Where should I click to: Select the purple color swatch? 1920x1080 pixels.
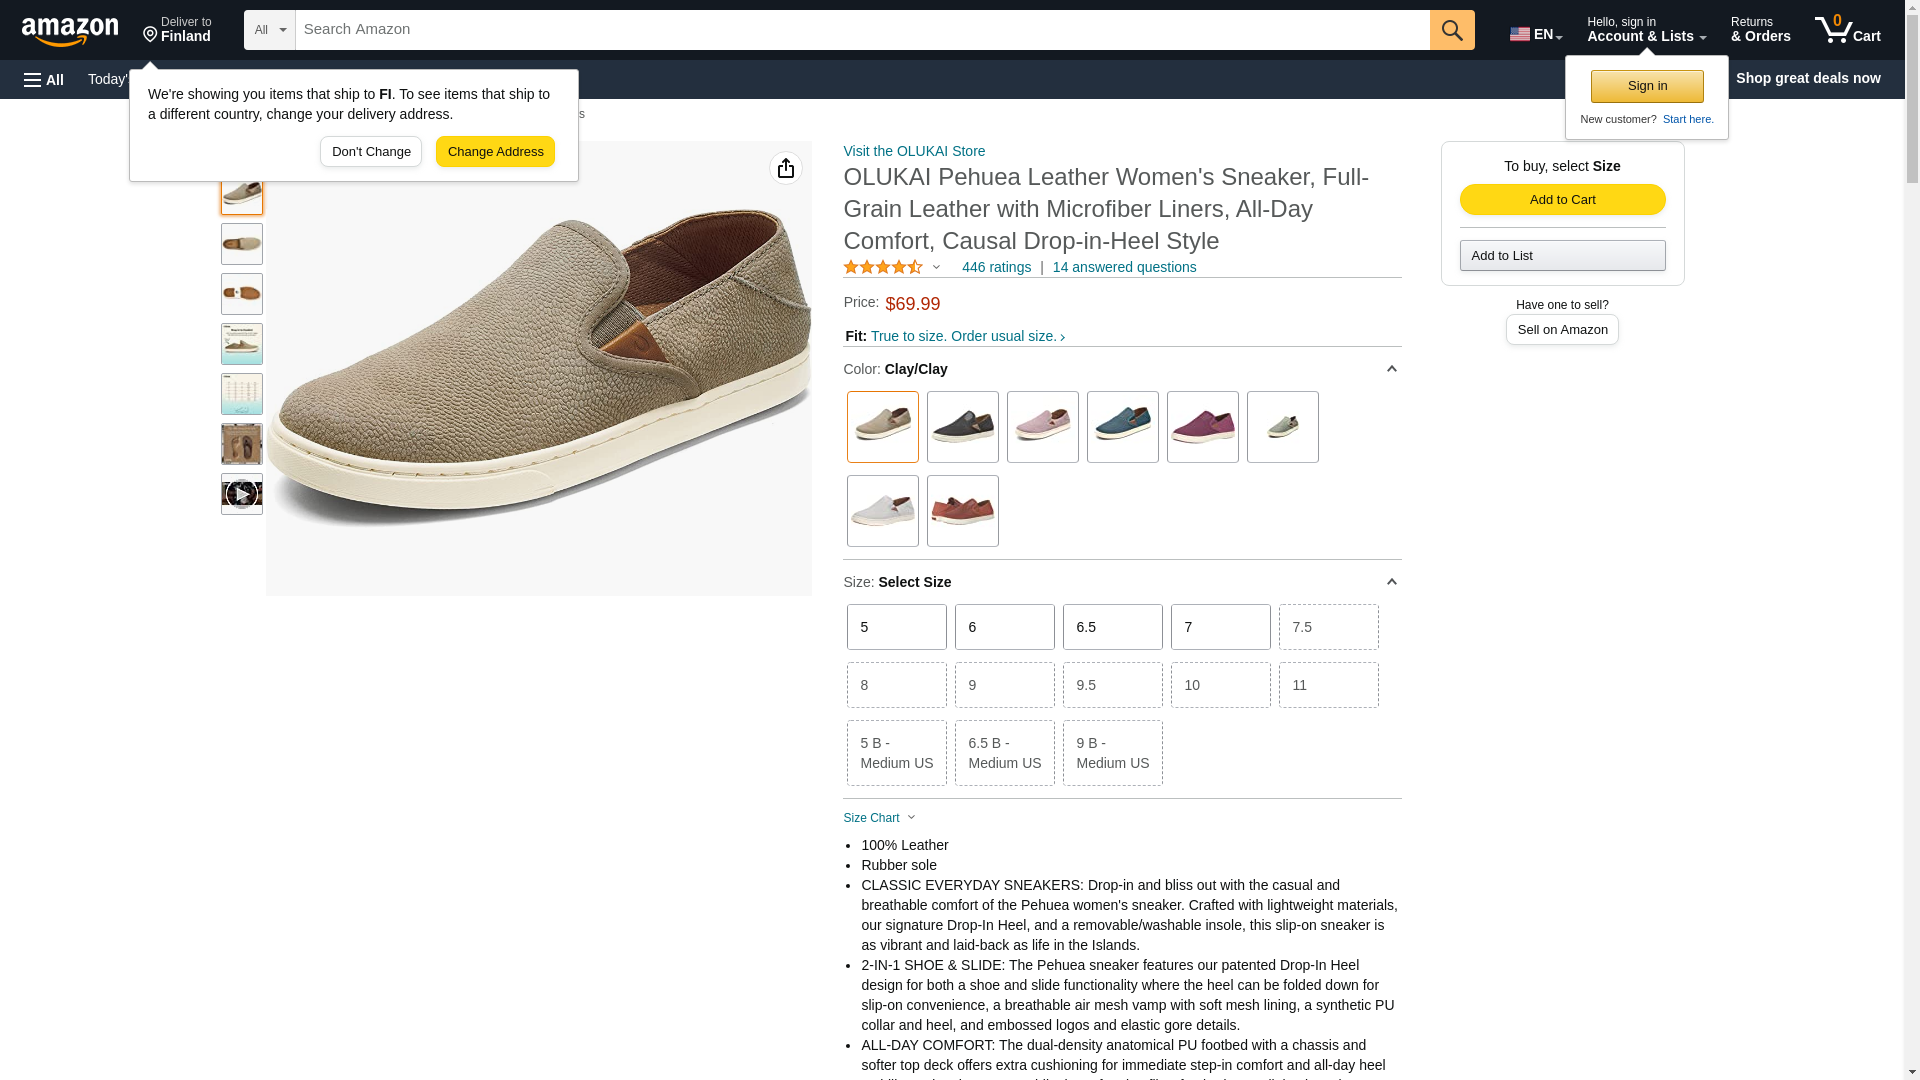(1202, 427)
